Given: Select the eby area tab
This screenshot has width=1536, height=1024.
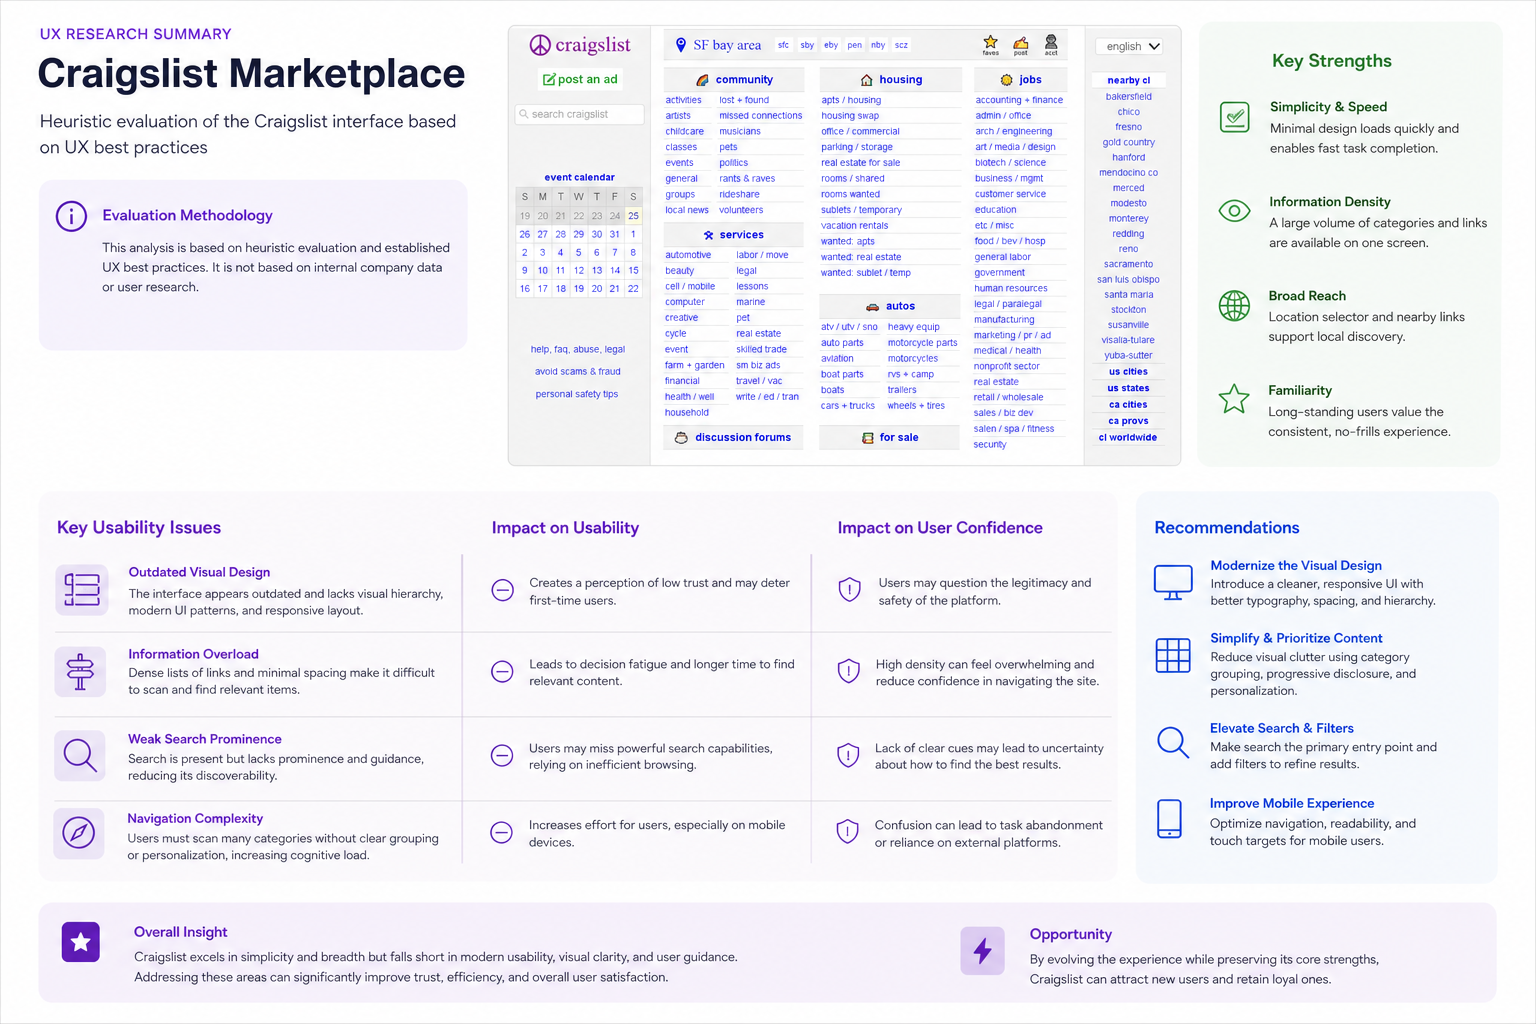Looking at the screenshot, I should point(831,45).
